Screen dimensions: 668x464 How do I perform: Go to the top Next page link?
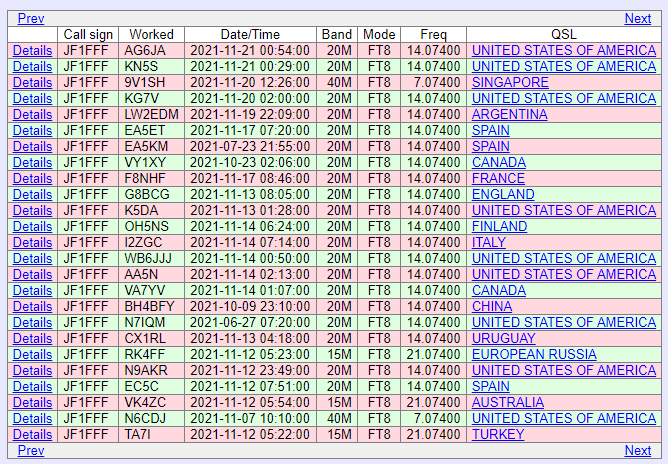(638, 18)
